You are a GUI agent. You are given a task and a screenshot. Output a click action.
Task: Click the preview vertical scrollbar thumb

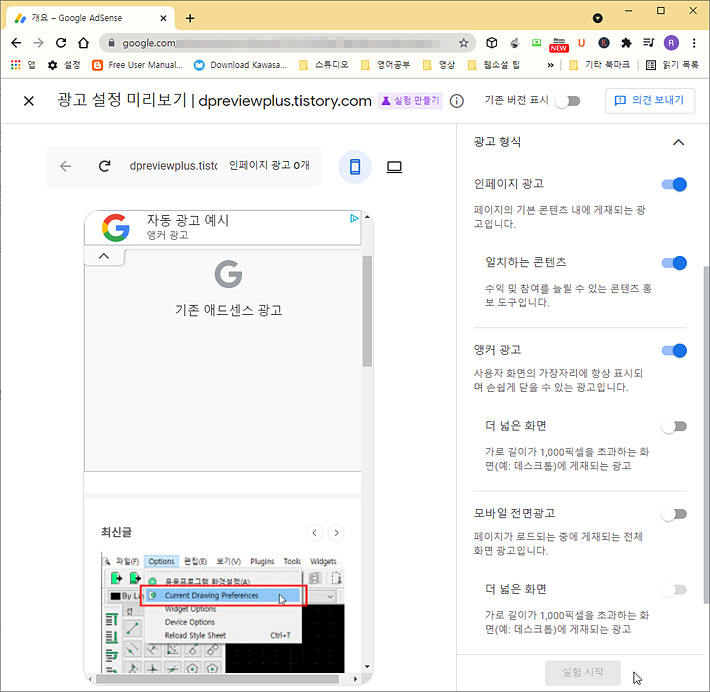tap(367, 311)
